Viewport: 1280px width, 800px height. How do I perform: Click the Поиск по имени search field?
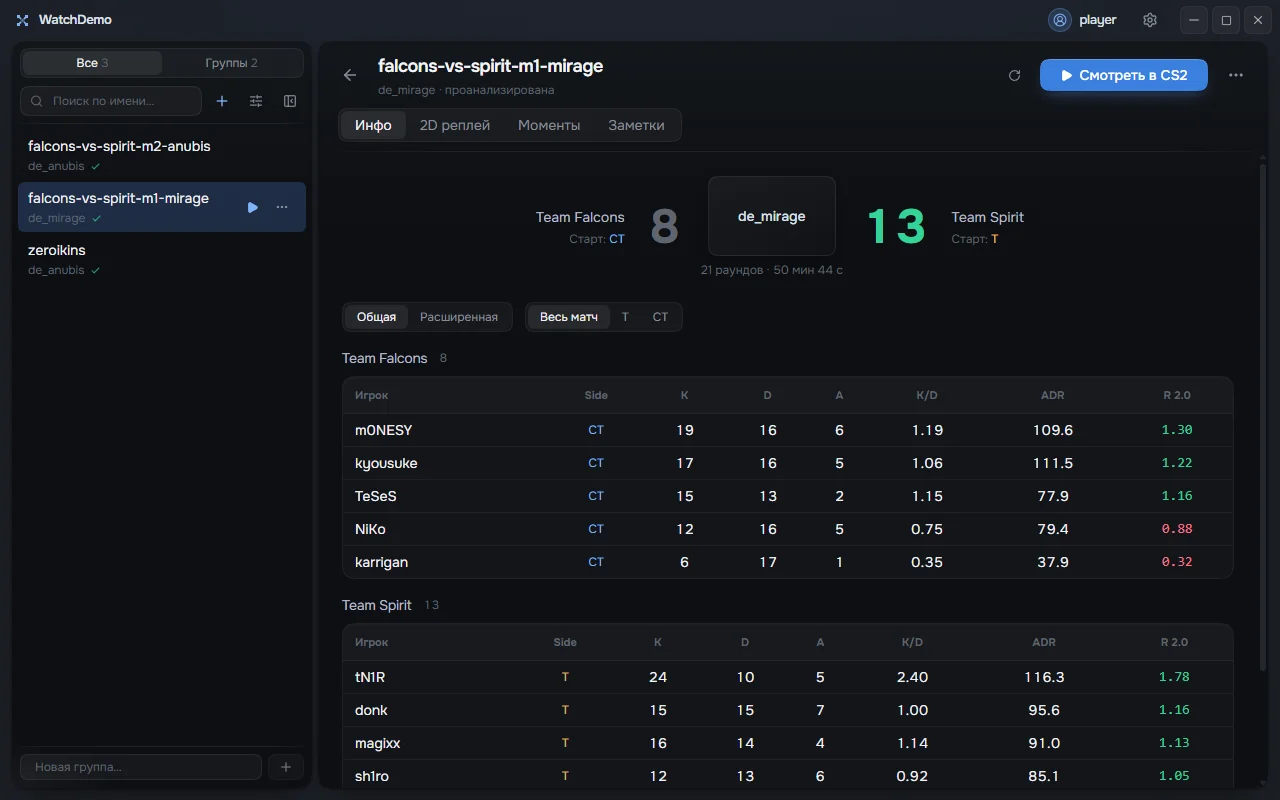[x=111, y=101]
